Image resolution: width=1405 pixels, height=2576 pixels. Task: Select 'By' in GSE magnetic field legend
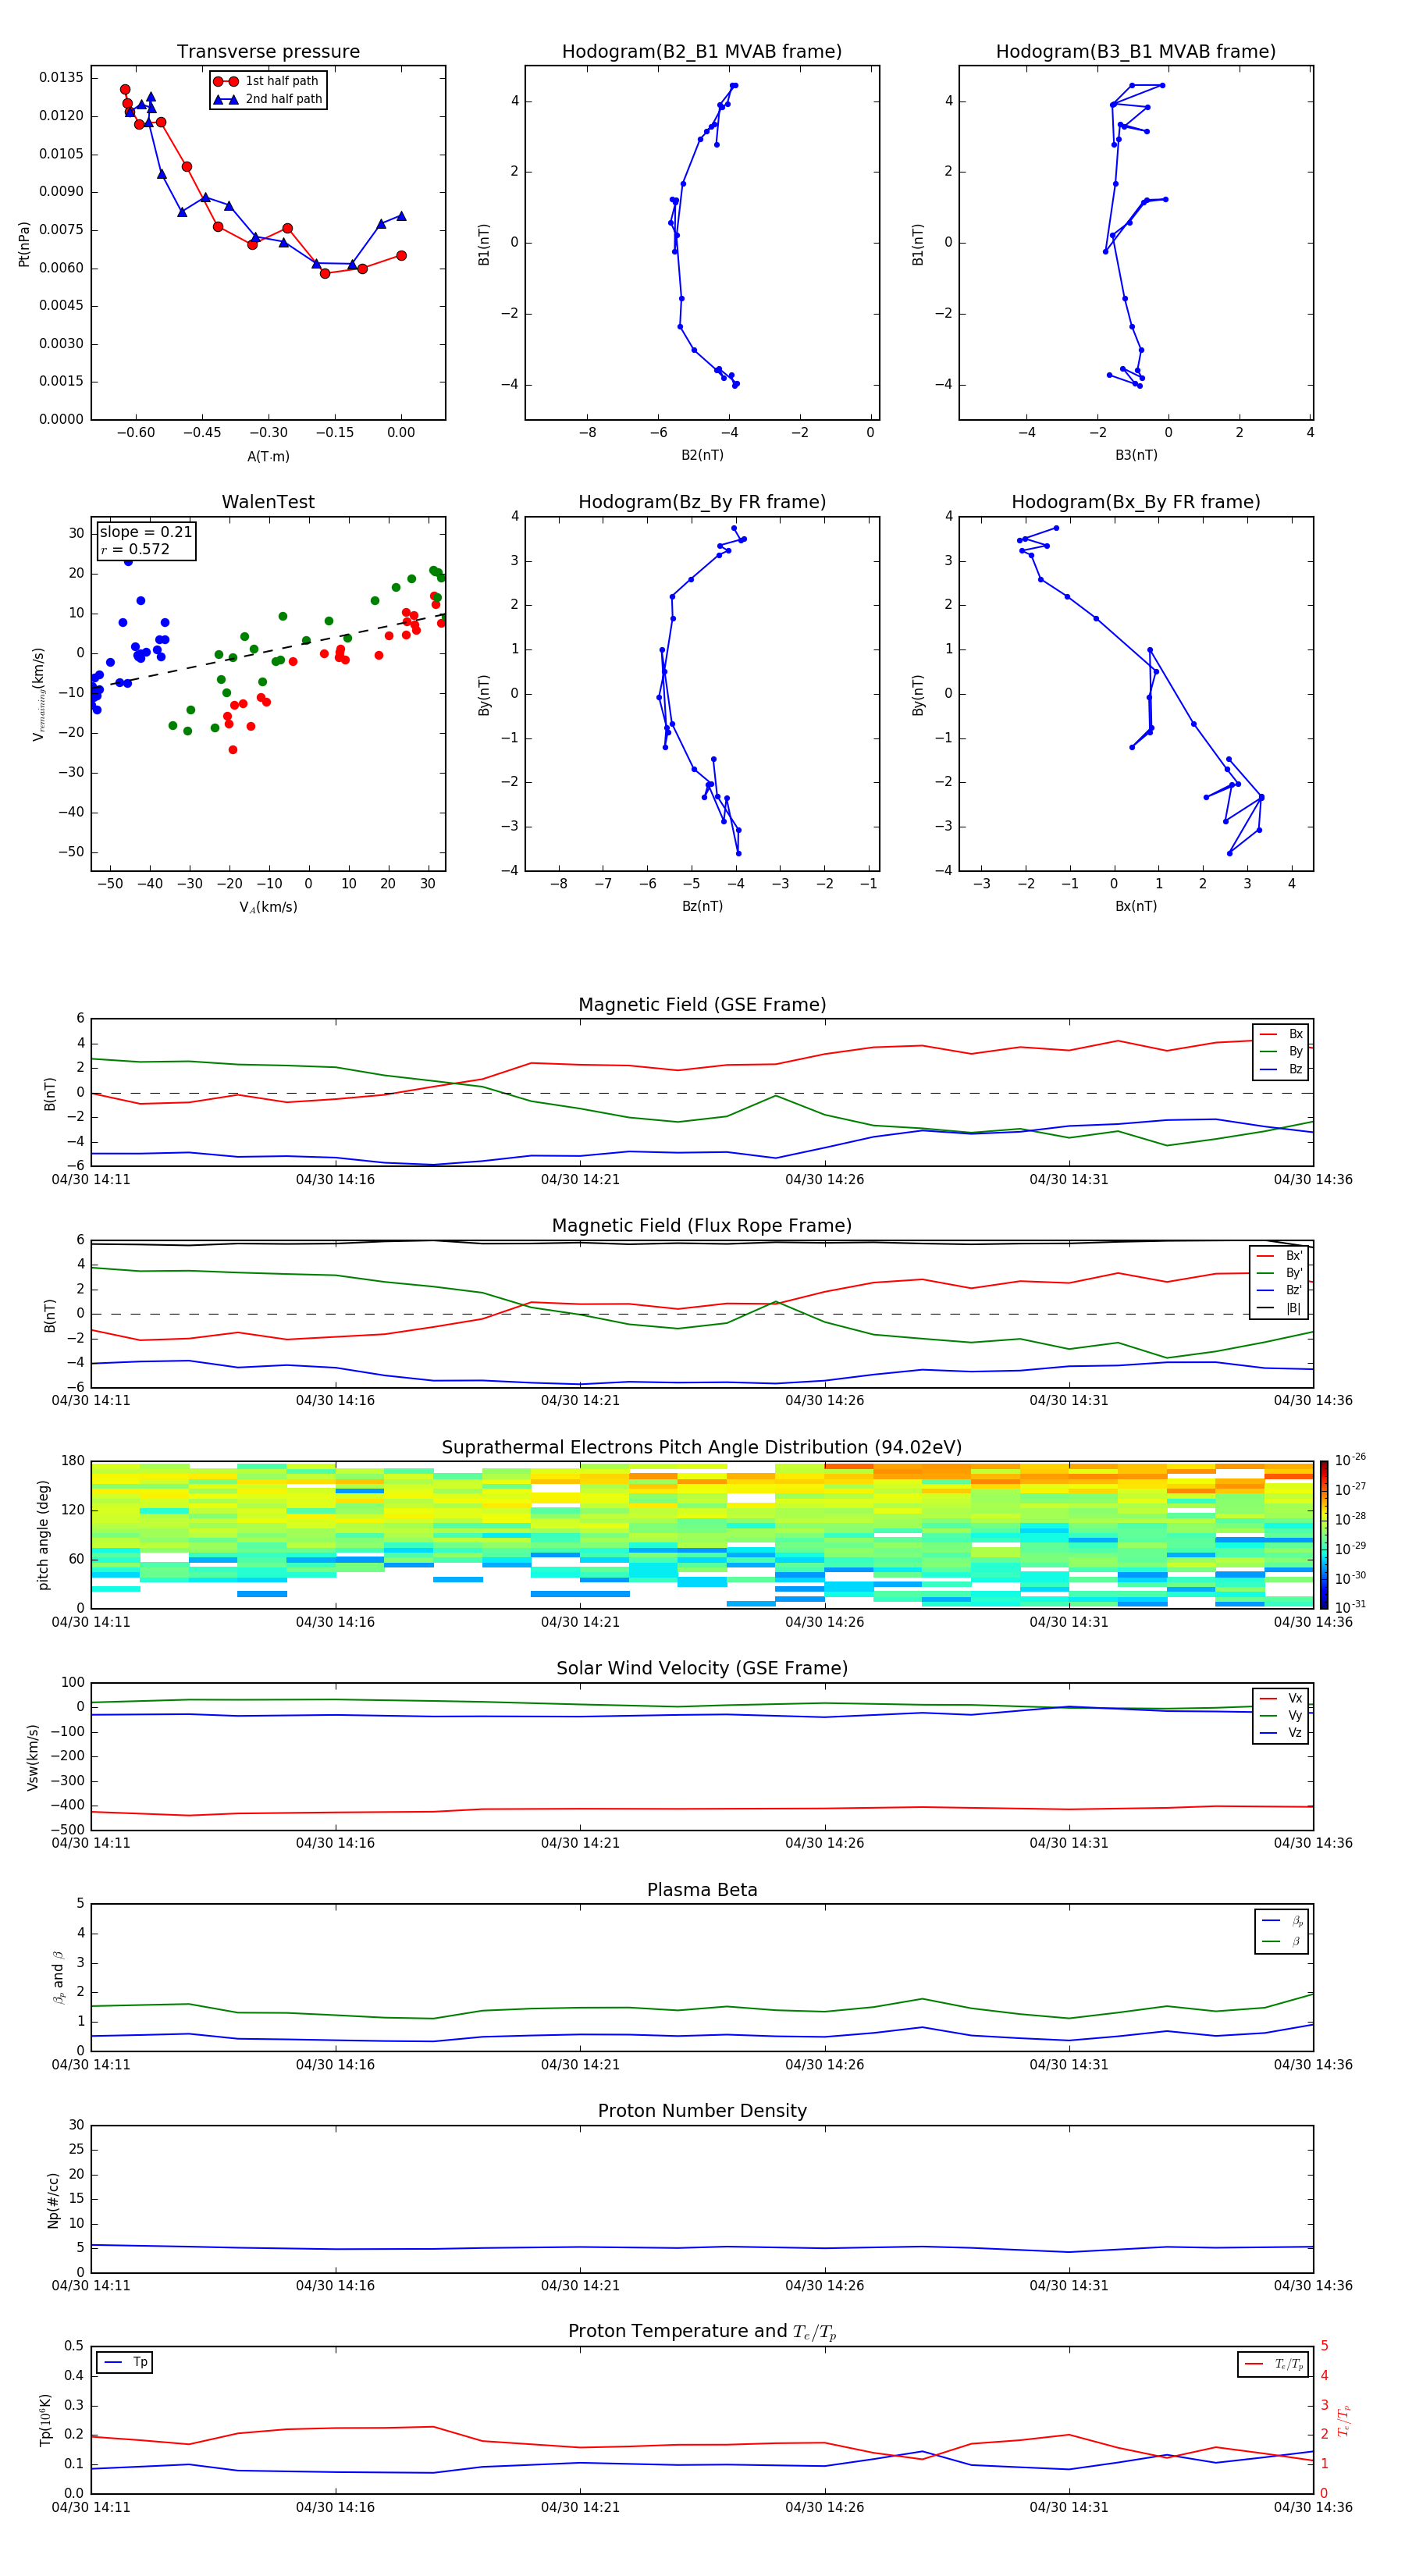(x=1281, y=1052)
